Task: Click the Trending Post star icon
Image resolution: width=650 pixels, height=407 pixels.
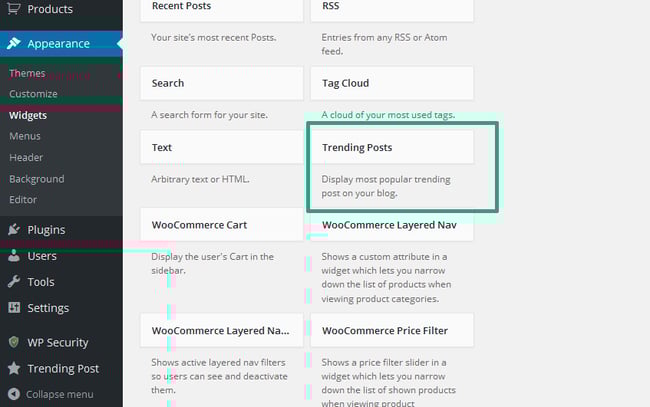Action: pos(13,368)
